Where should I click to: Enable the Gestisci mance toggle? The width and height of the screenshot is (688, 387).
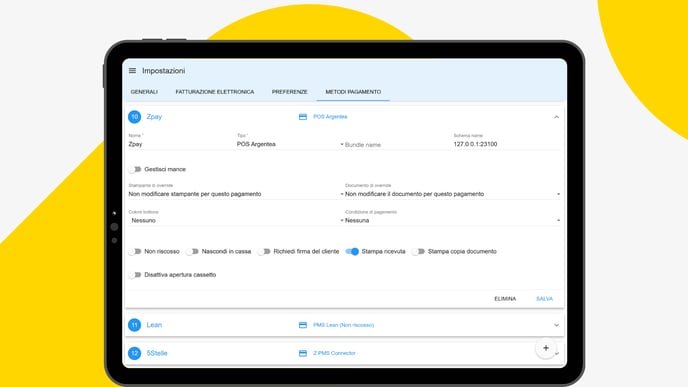click(135, 169)
